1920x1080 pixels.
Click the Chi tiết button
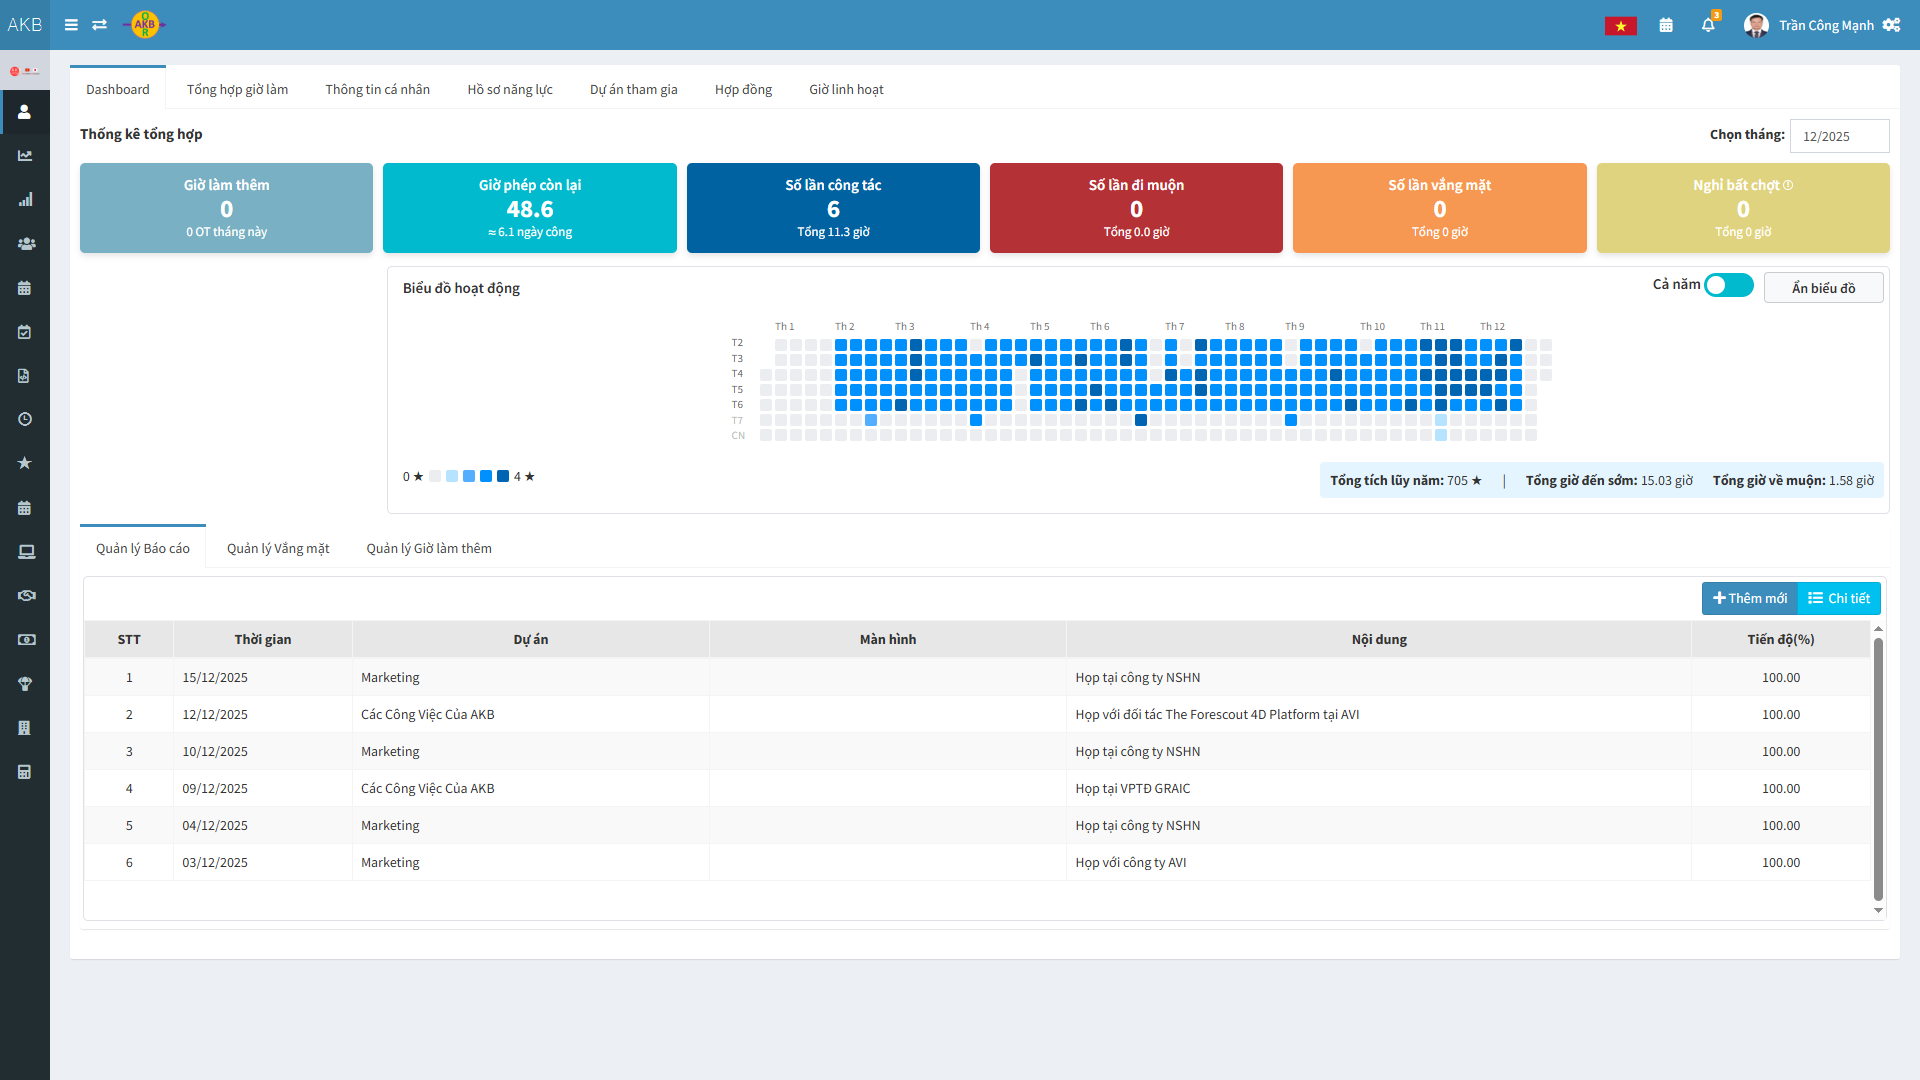(1839, 598)
